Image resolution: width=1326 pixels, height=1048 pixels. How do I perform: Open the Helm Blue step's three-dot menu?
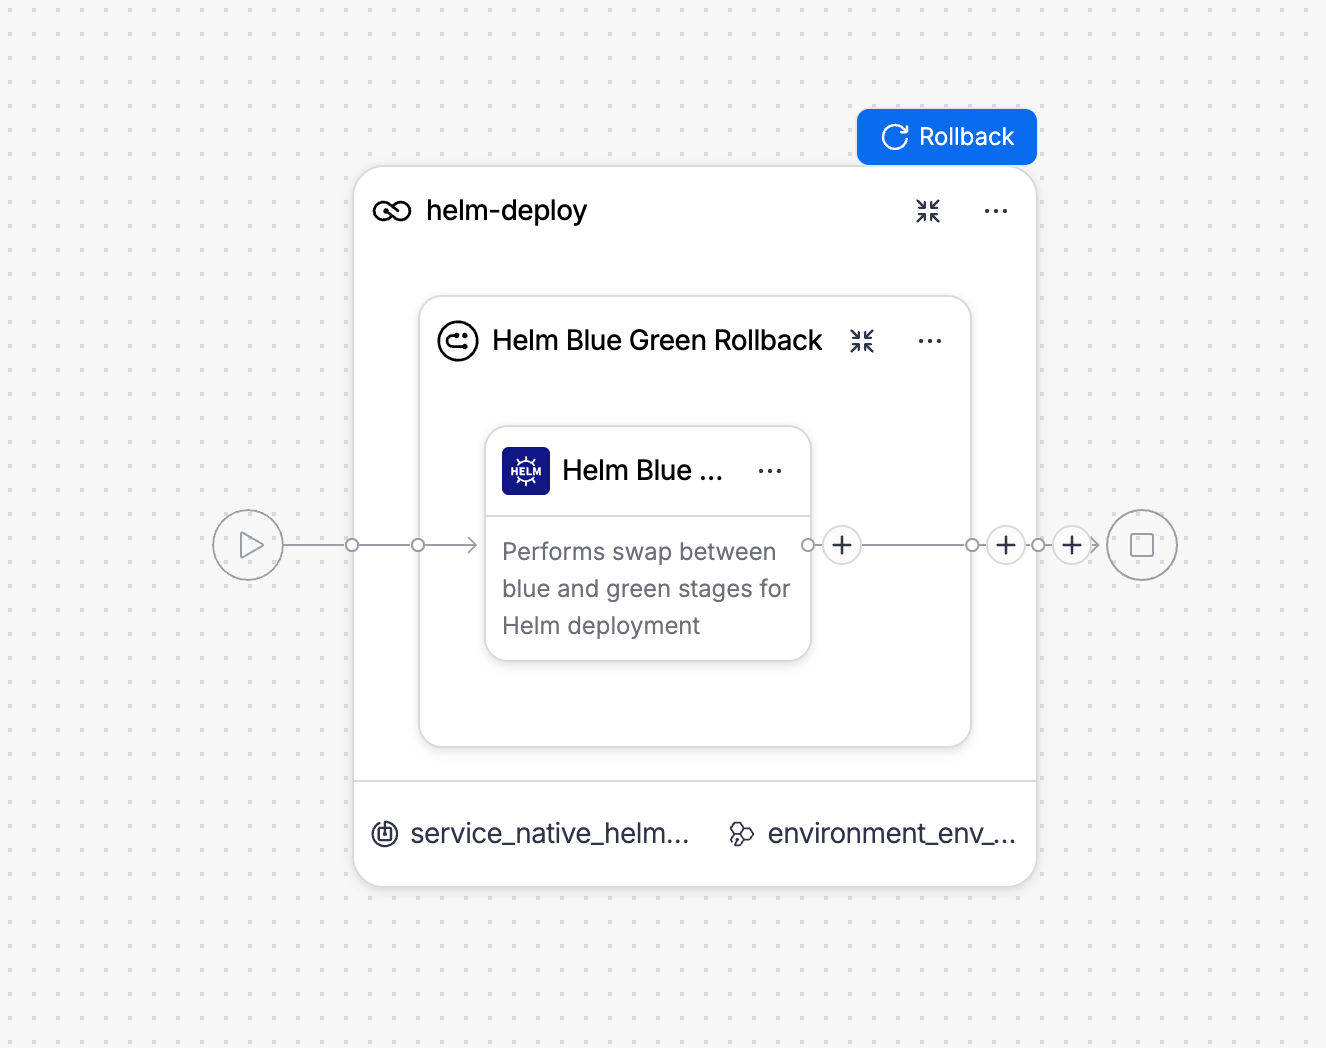(x=770, y=471)
